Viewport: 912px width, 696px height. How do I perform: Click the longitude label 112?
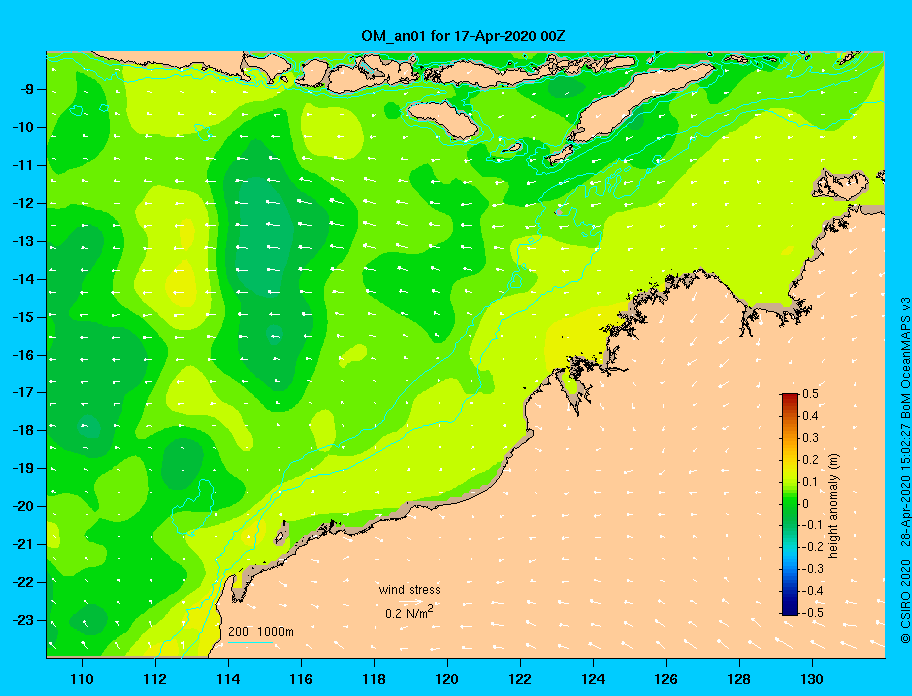(x=155, y=679)
